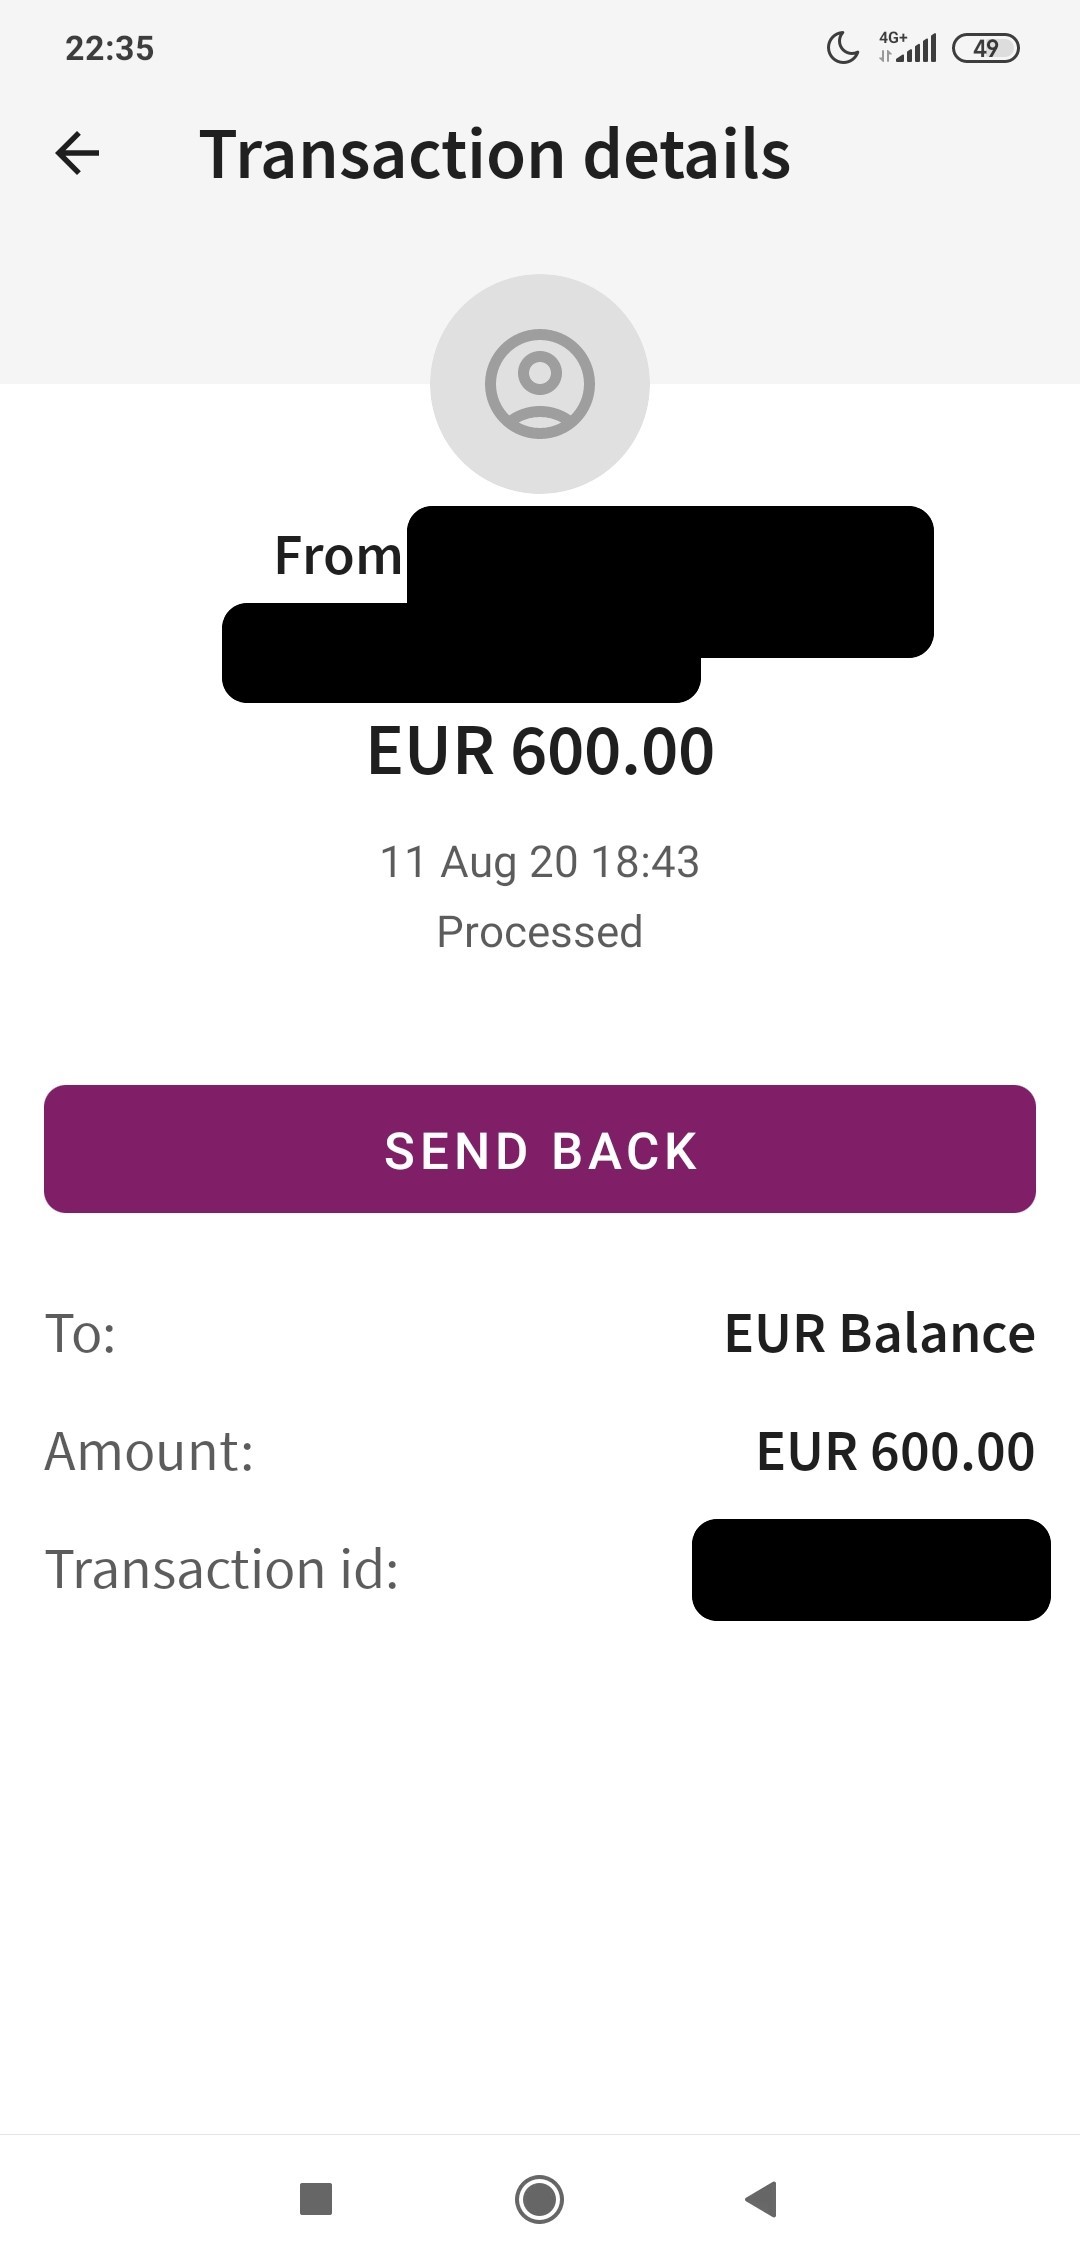Tap the 11 Aug 20 18:43 timestamp
Screen dimensions: 1080x2264
[x=540, y=862]
